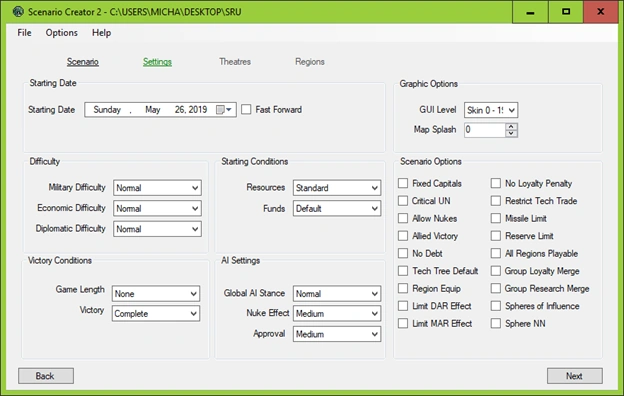Open the Military Difficulty dropdown
This screenshot has width=624, height=396.
point(157,187)
